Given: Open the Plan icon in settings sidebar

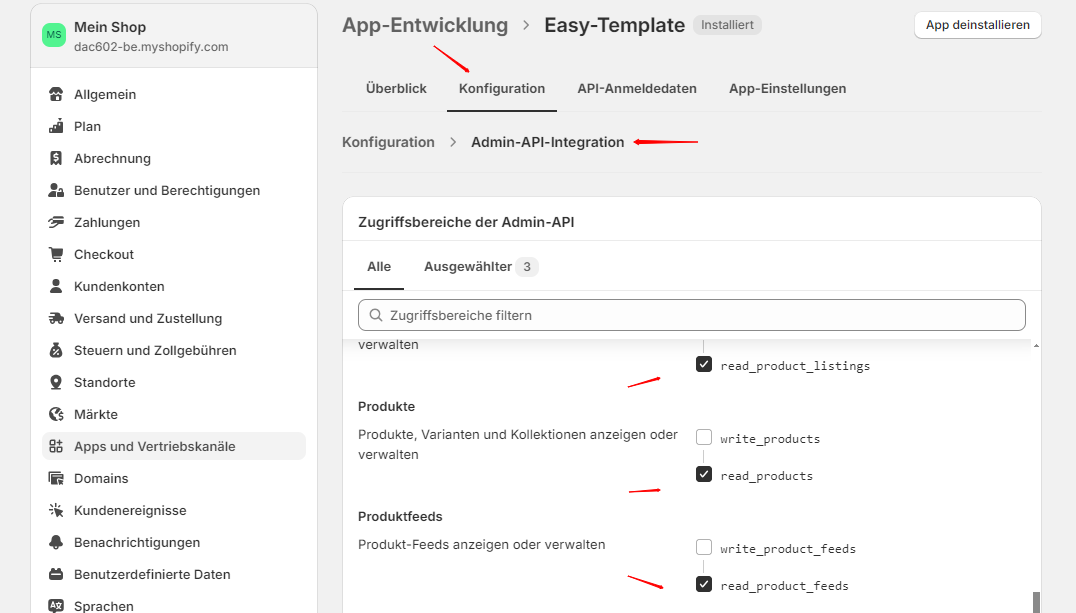Looking at the screenshot, I should (56, 127).
